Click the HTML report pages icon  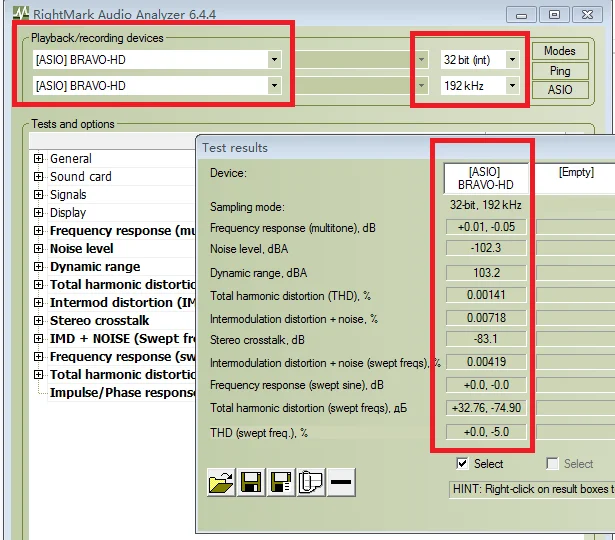tap(310, 484)
